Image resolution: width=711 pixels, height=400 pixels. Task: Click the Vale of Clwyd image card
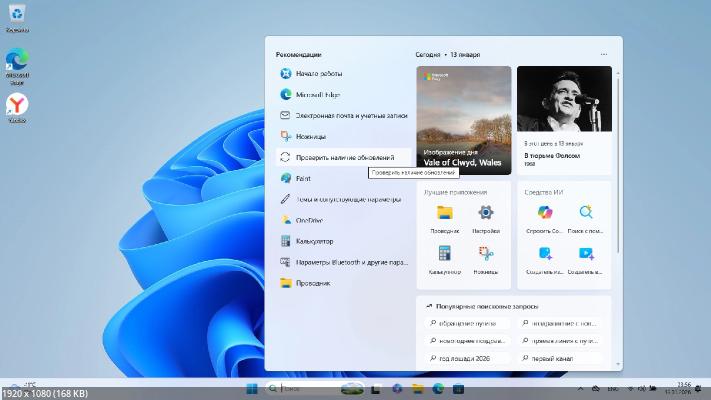[464, 120]
